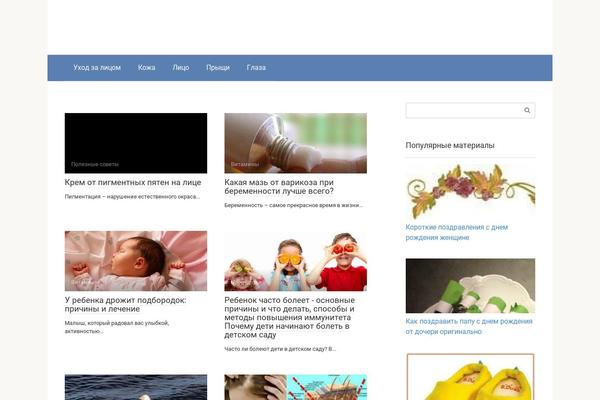This screenshot has height=400, width=600.
Task: Click excerpt 'Беременность – самое прекрасное время в жизни...'
Action: (x=293, y=206)
